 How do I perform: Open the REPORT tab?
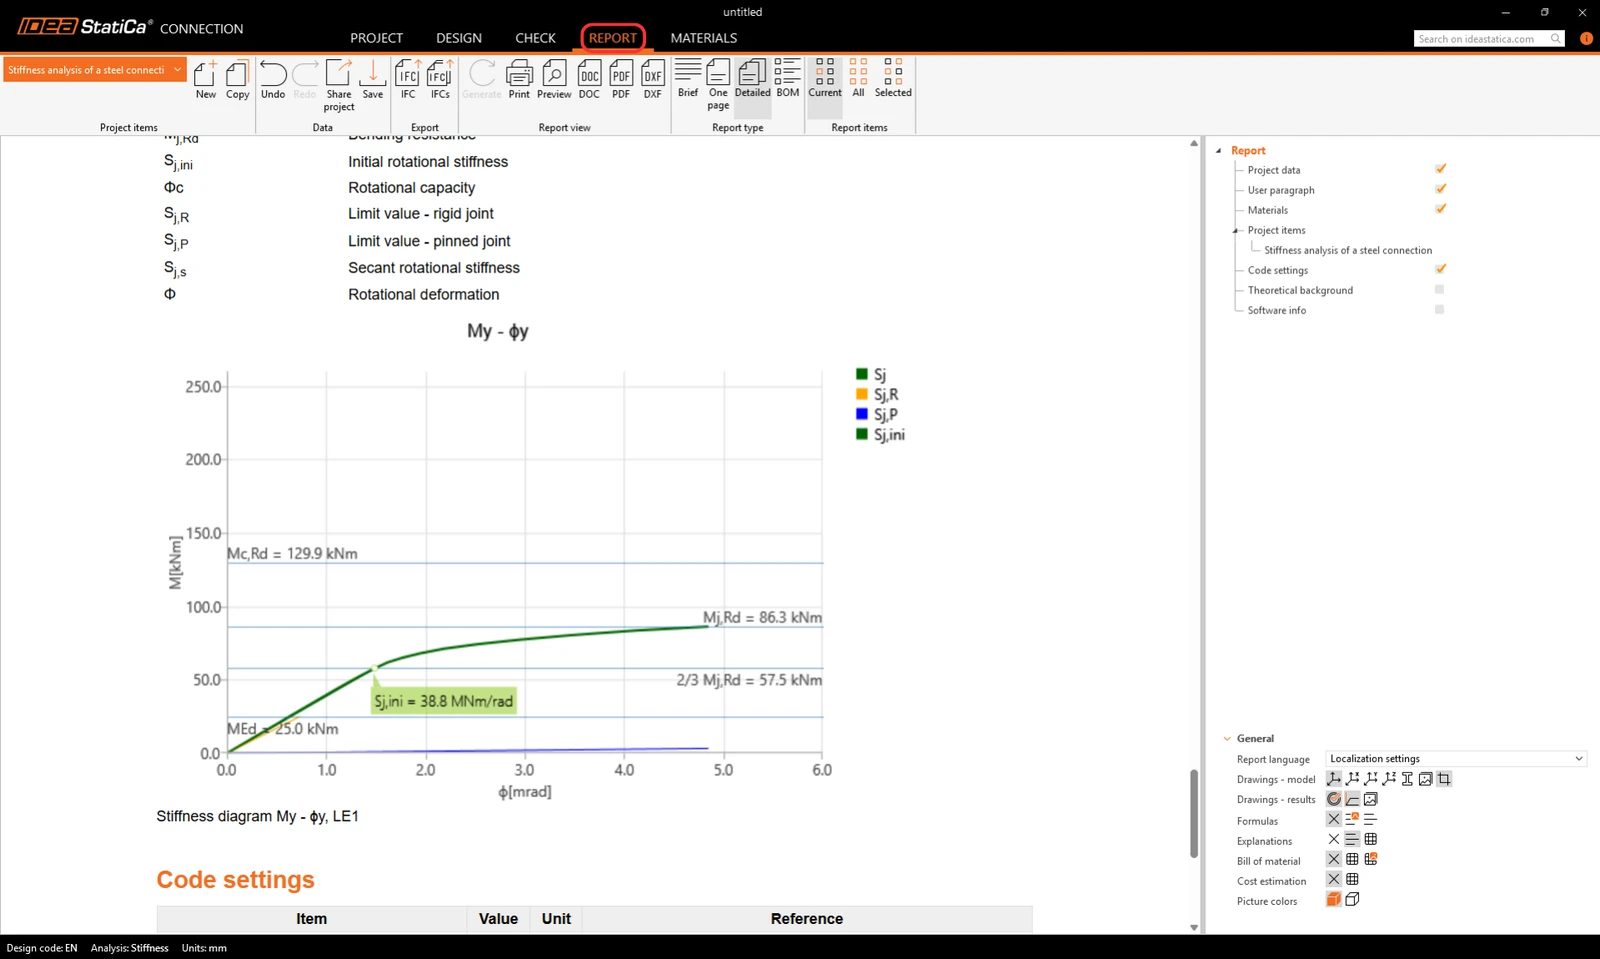(613, 38)
